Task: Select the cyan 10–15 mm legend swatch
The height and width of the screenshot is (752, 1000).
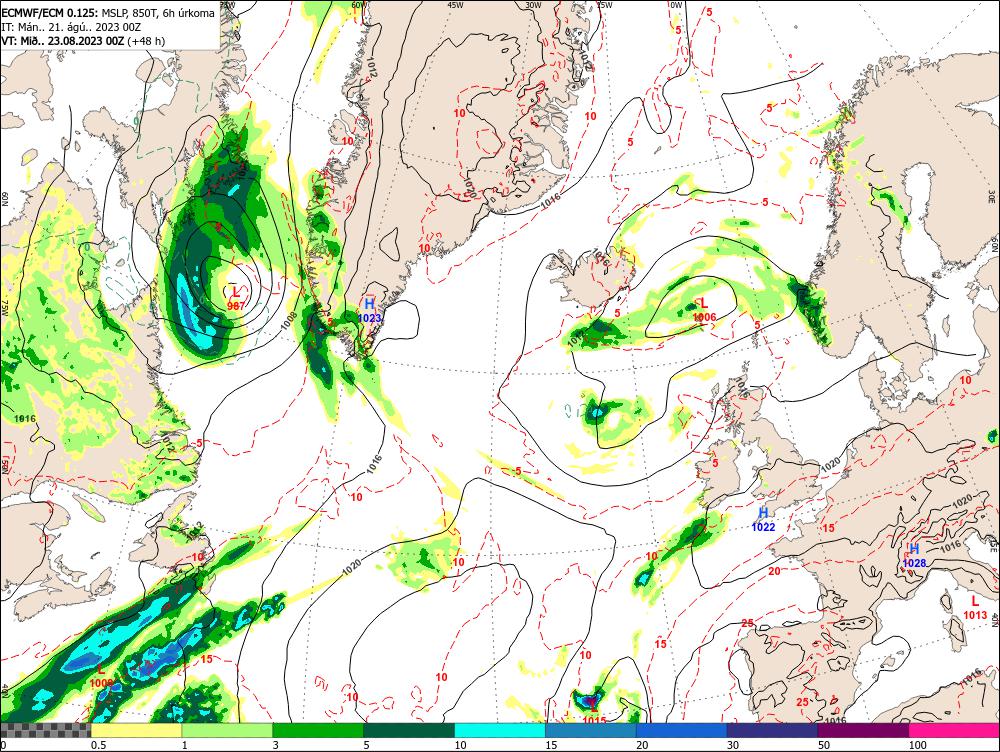Action: click(500, 730)
